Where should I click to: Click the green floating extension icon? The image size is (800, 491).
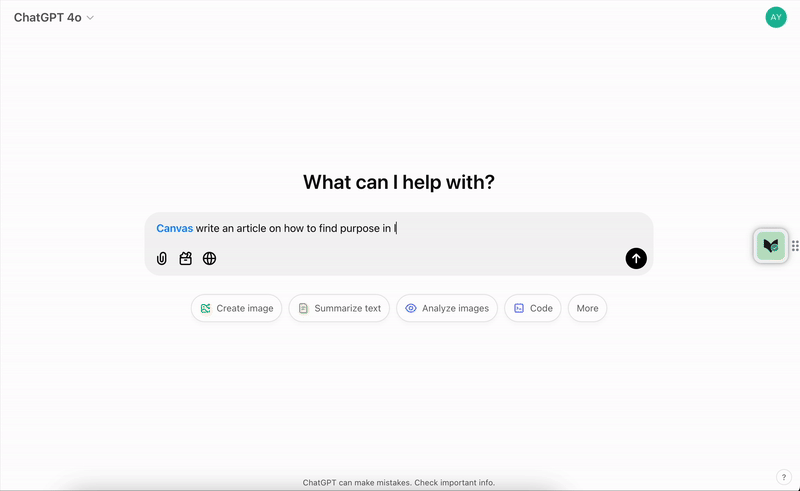pyautogui.click(x=770, y=246)
